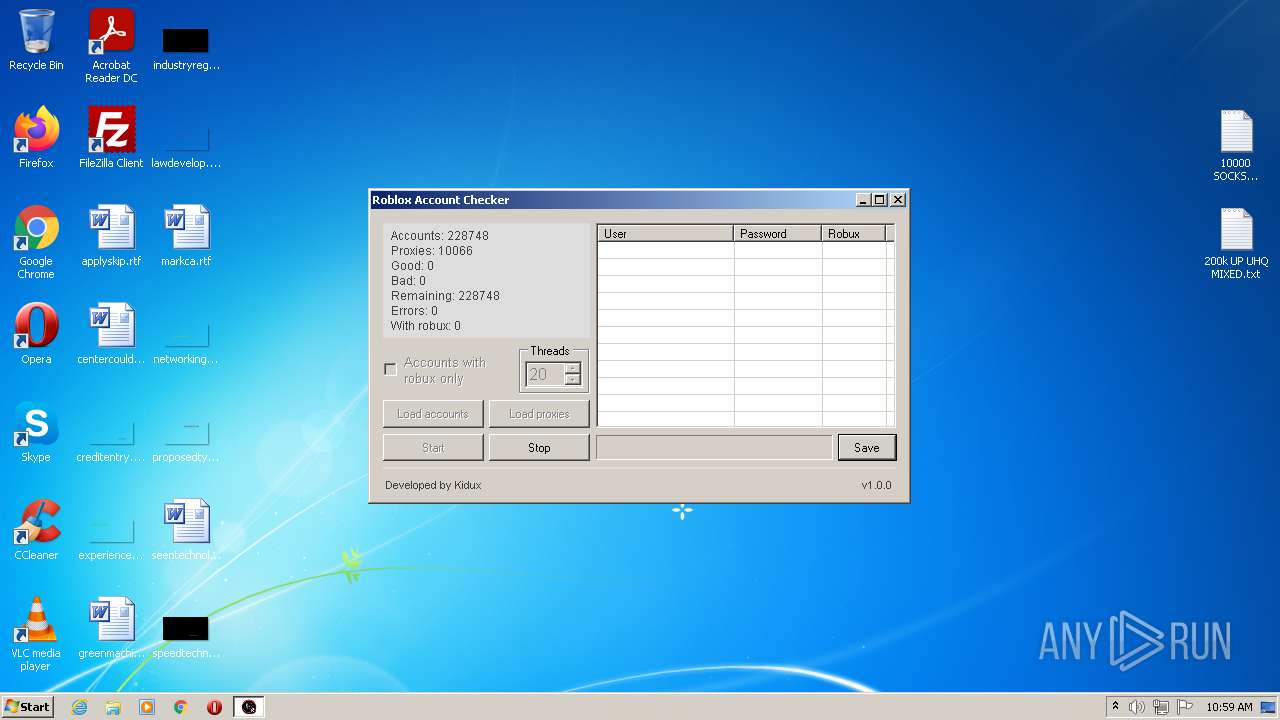Click the Load proxies button

[539, 414]
